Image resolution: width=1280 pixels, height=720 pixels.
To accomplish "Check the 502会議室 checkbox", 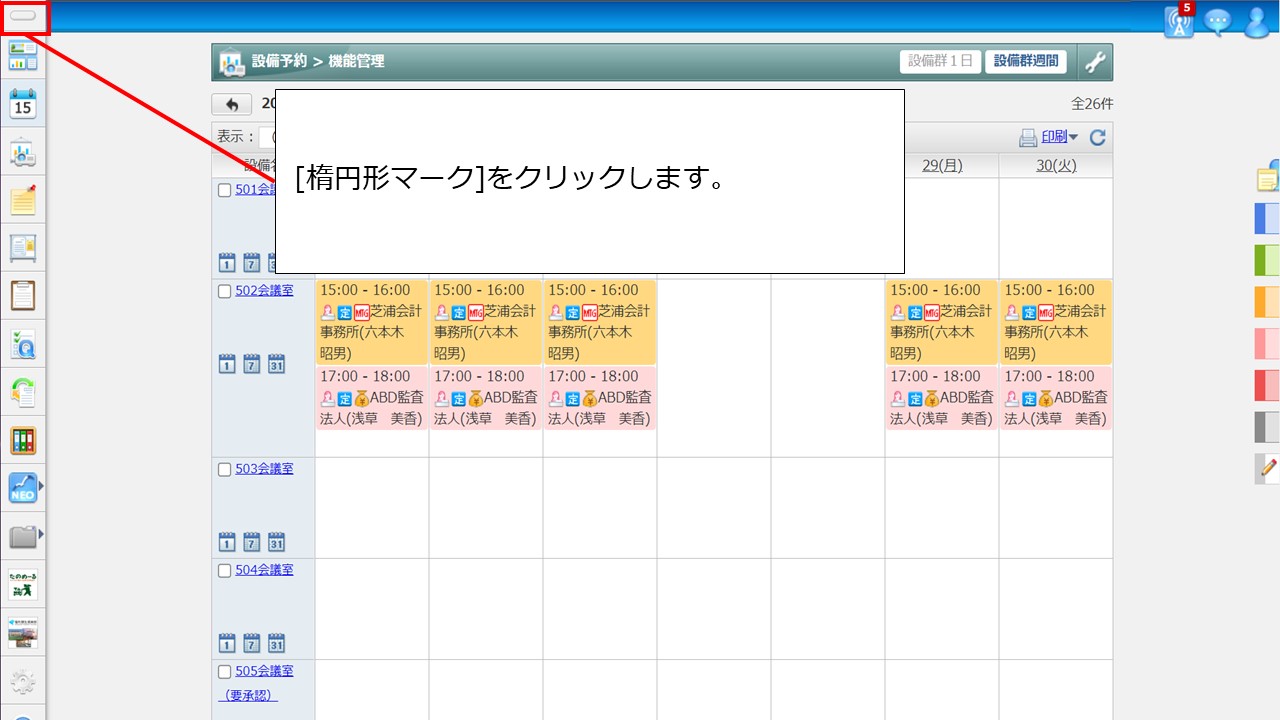I will coord(225,292).
